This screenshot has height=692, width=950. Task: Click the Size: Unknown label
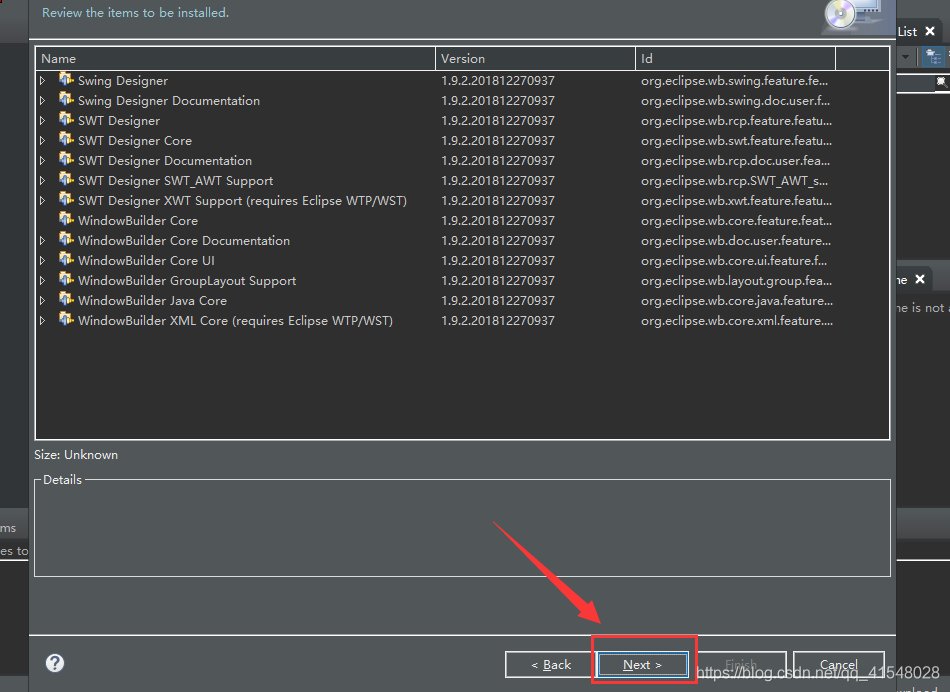pyautogui.click(x=76, y=454)
